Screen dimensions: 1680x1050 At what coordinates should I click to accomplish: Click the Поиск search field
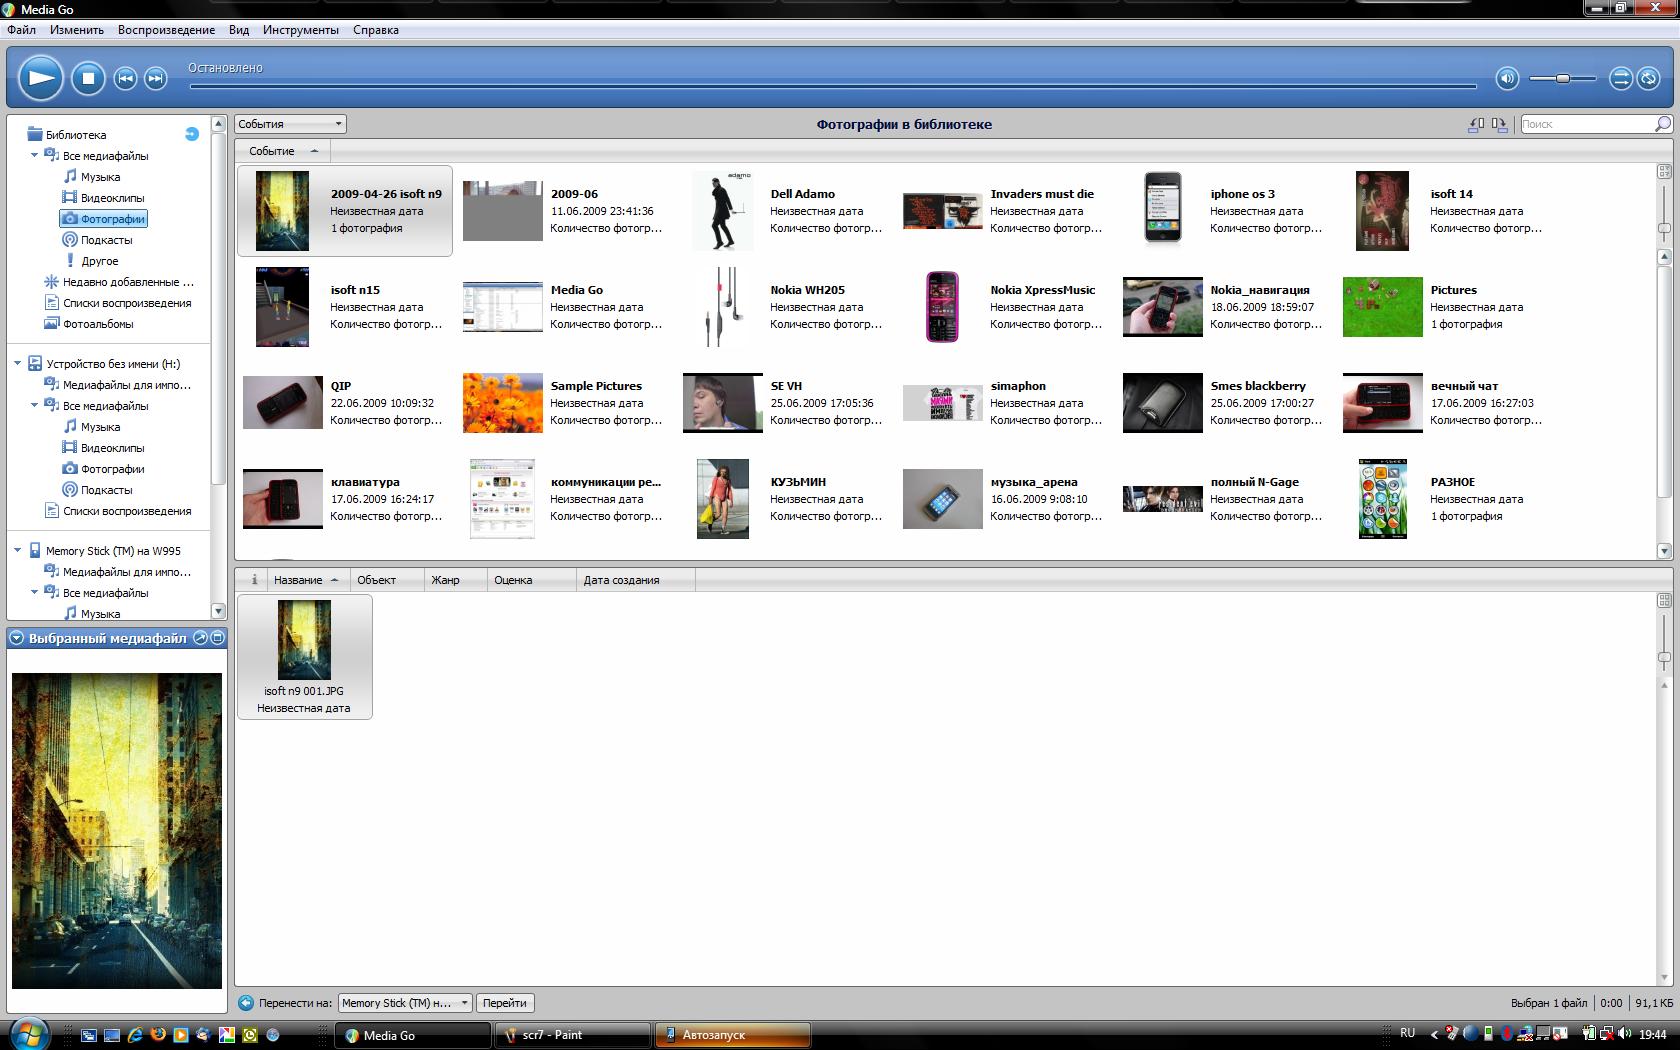click(1587, 124)
